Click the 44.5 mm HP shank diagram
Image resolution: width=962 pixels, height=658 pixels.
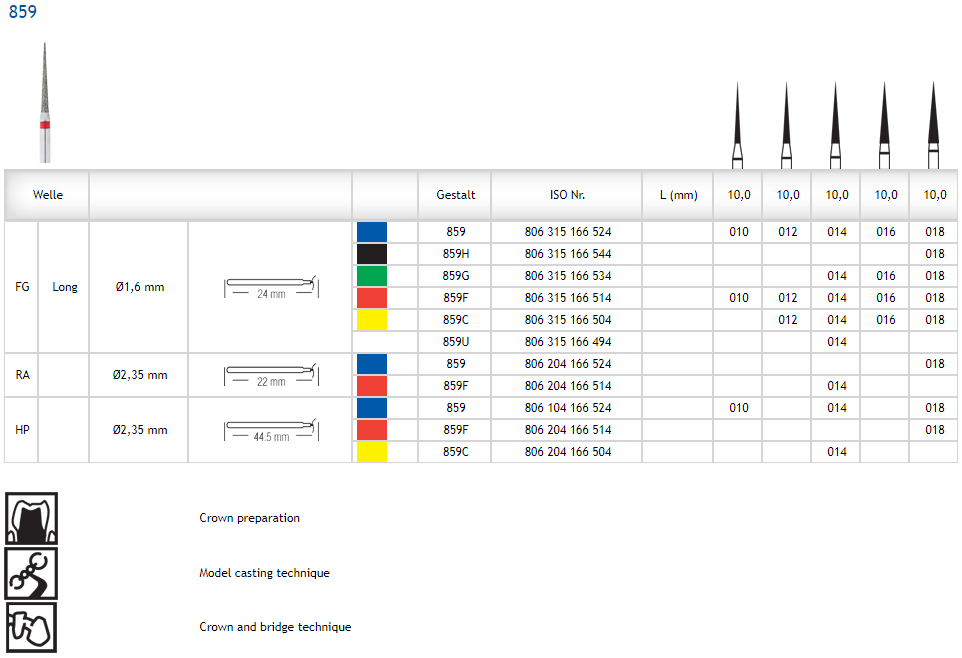point(270,430)
